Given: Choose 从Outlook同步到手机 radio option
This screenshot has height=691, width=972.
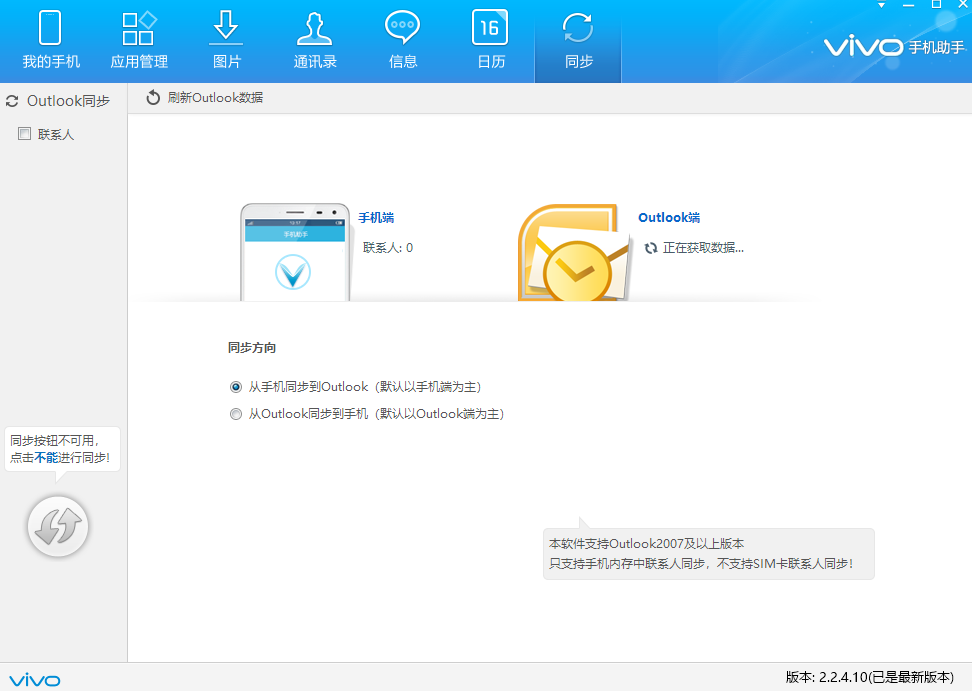Looking at the screenshot, I should pyautogui.click(x=236, y=414).
